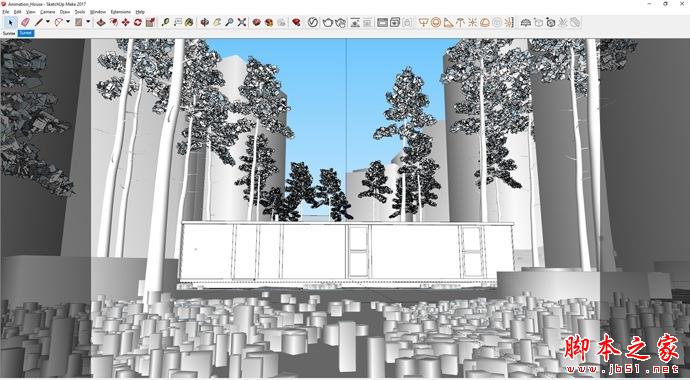The height and width of the screenshot is (380, 690).
Task: Open the Camera menu
Action: [48, 12]
